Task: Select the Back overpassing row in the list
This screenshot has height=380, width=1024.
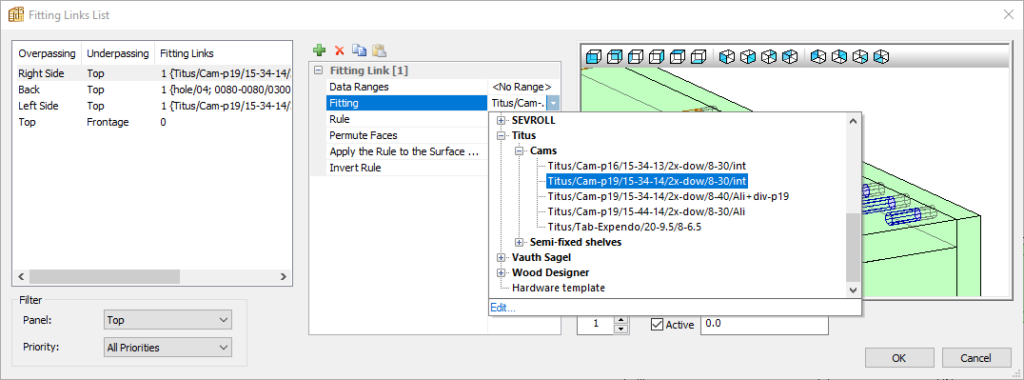Action: coord(153,89)
